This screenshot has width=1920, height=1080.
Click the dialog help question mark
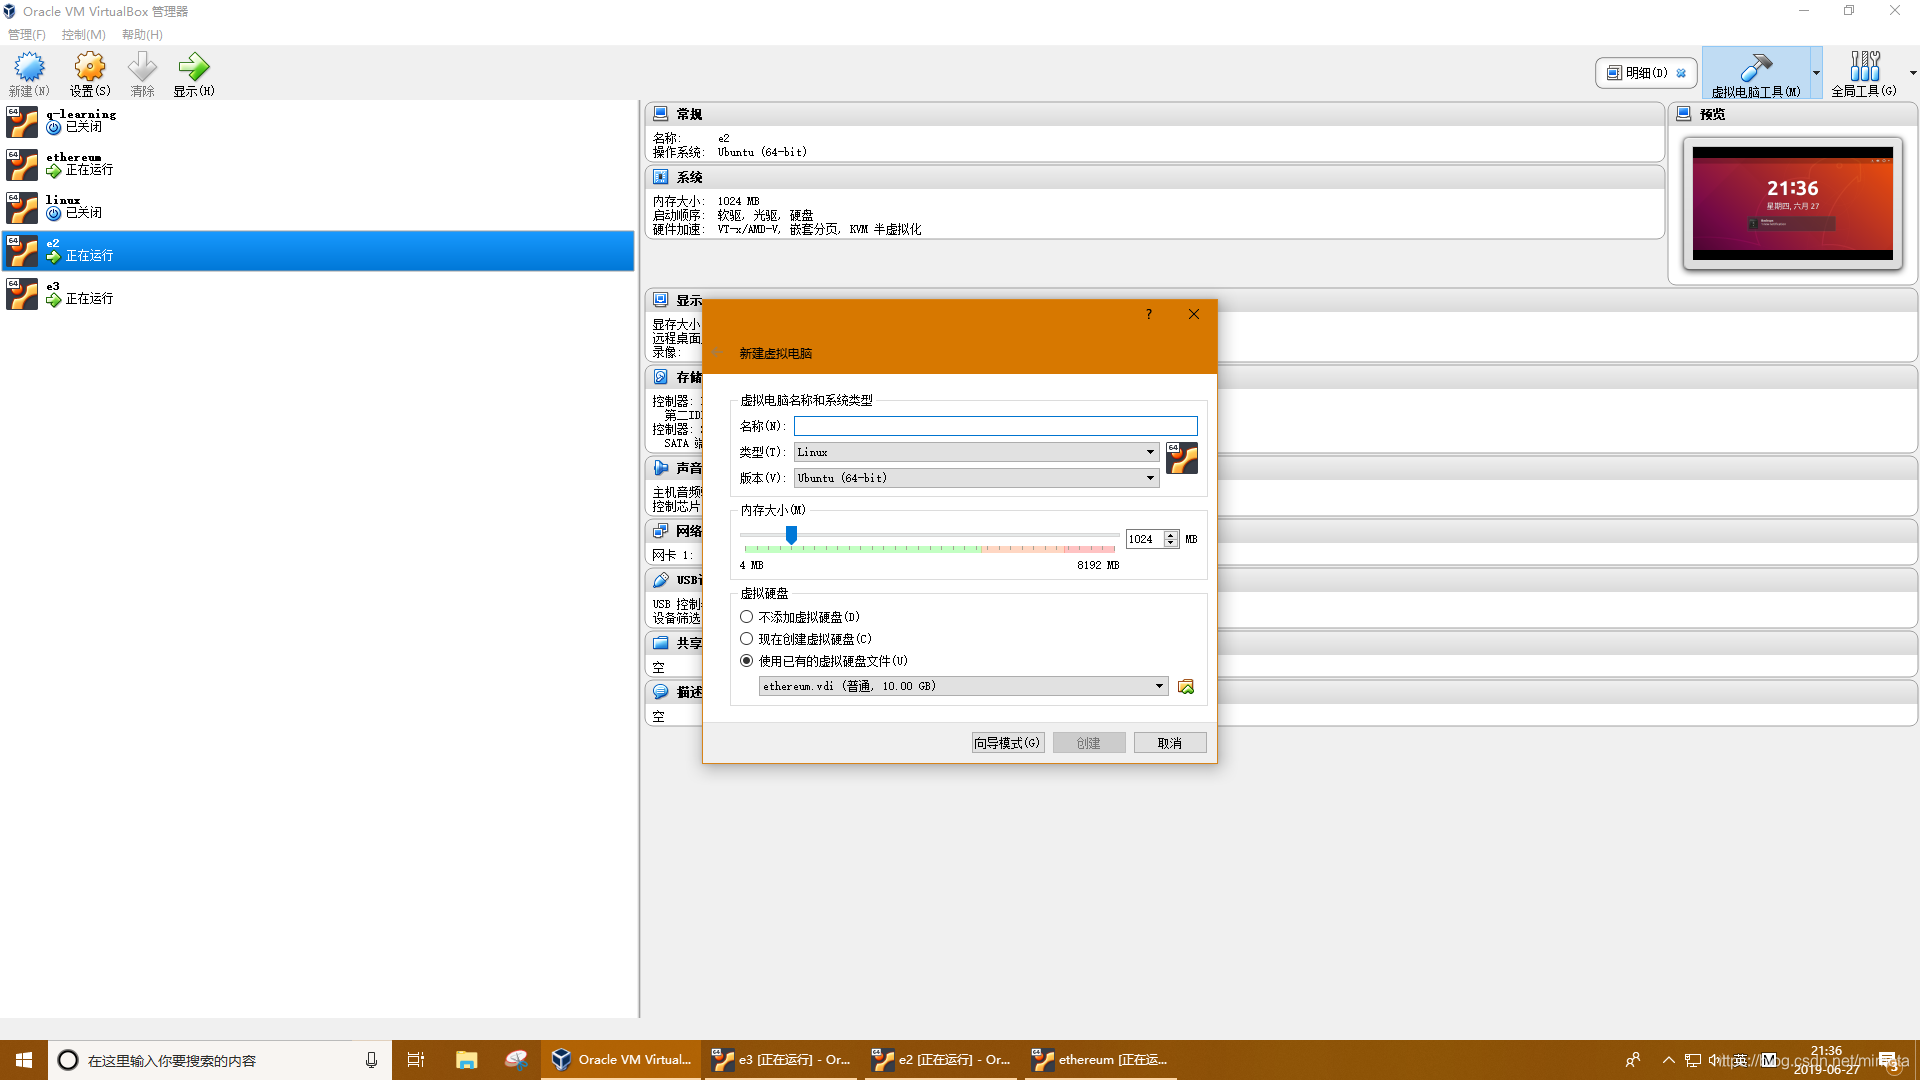coord(1149,314)
